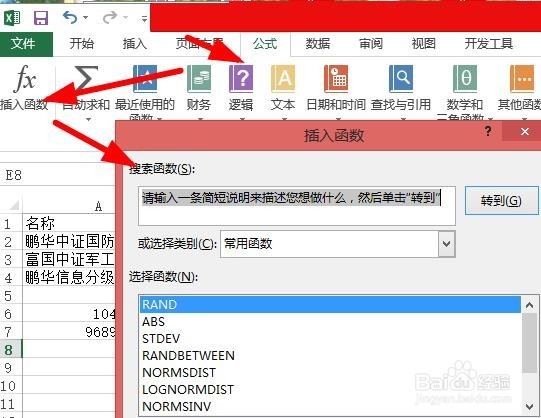This screenshot has width=541, height=418.
Task: Switch to the 开发工具 (Developer) tab
Action: click(489, 44)
